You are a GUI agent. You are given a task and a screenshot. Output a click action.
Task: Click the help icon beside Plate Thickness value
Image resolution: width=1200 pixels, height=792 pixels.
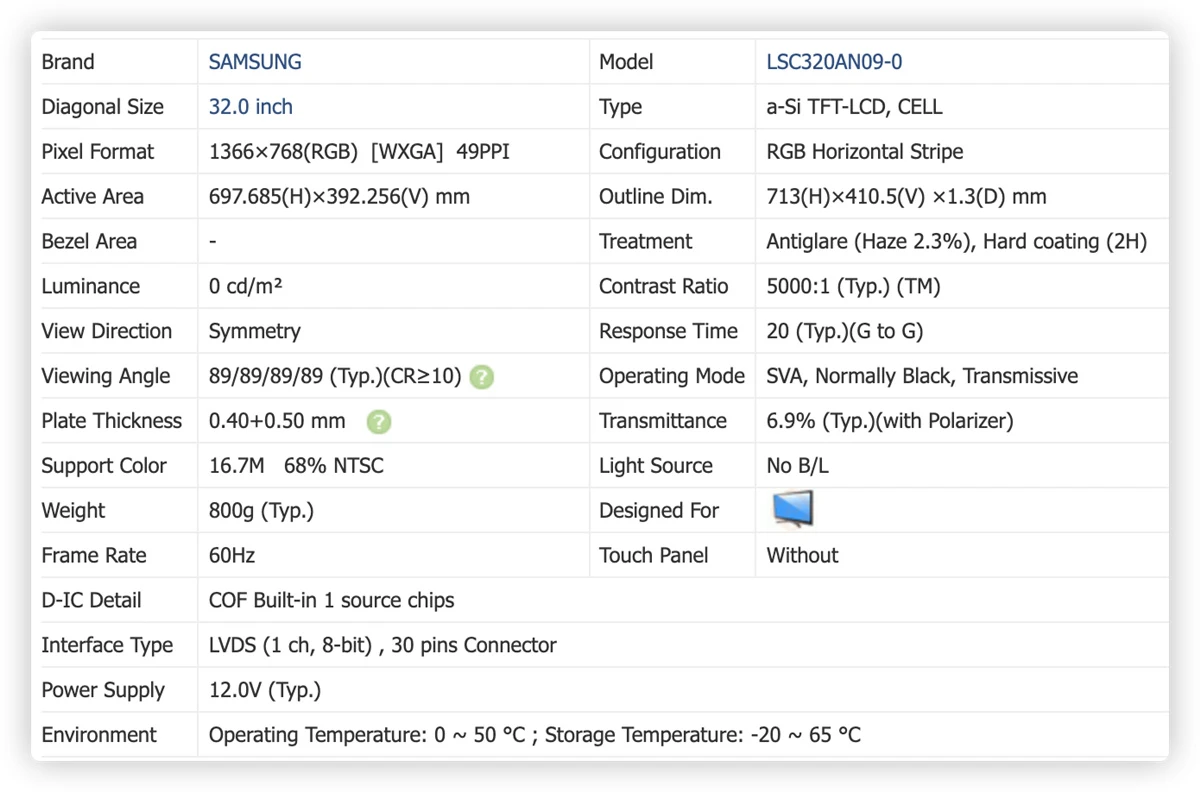(x=379, y=422)
